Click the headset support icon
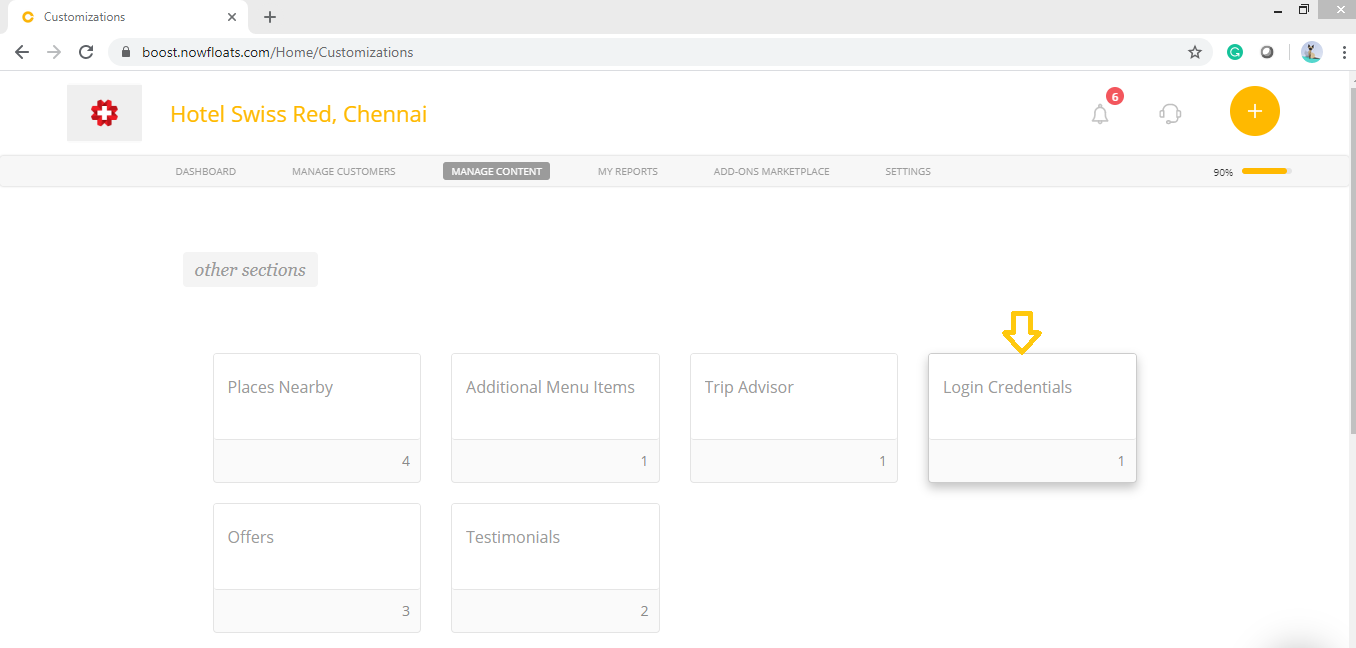This screenshot has height=648, width=1356. click(x=1169, y=113)
